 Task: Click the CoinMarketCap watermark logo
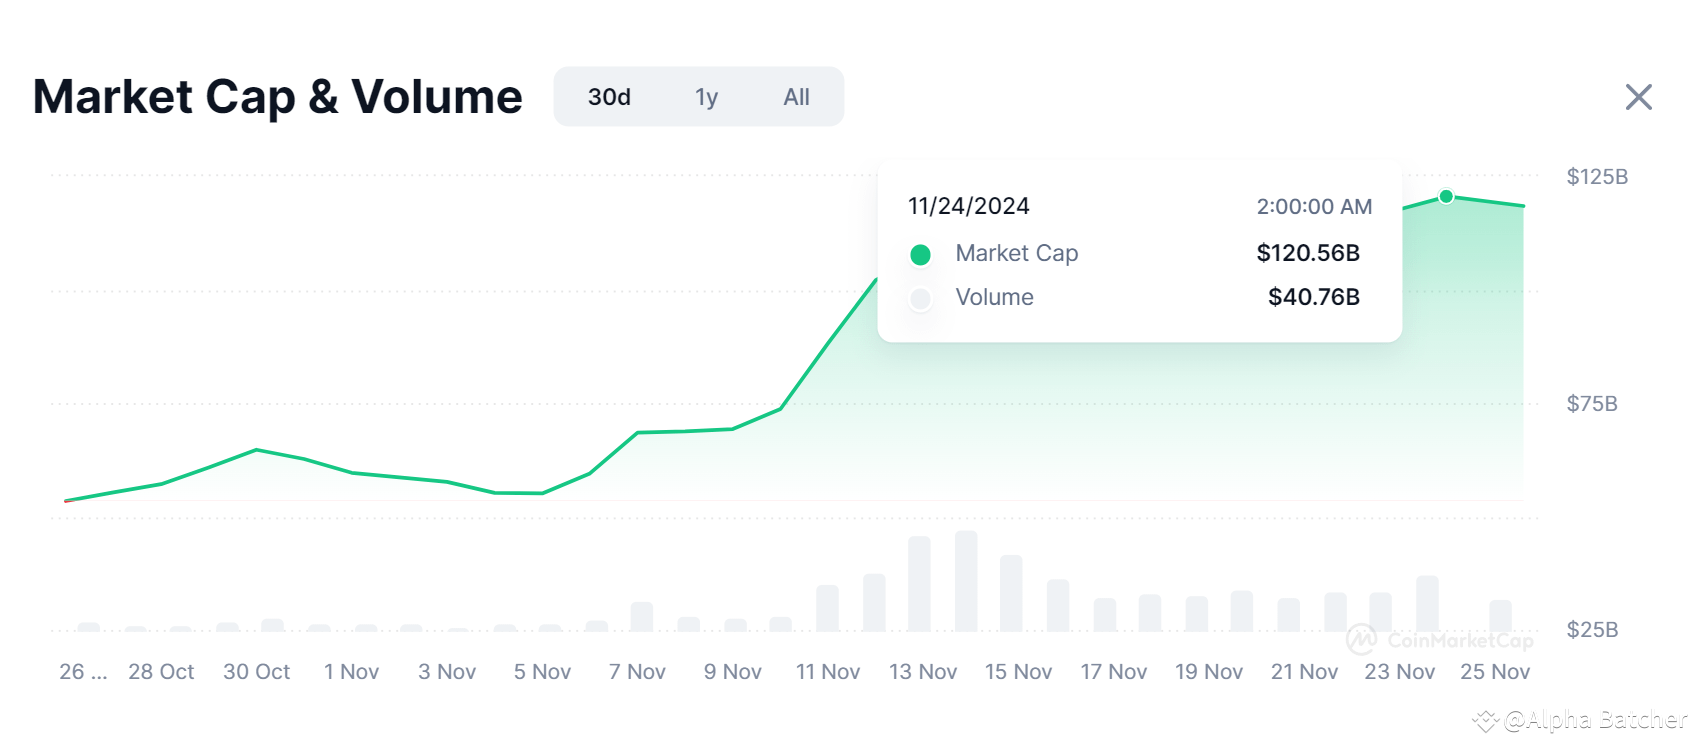click(x=1361, y=640)
